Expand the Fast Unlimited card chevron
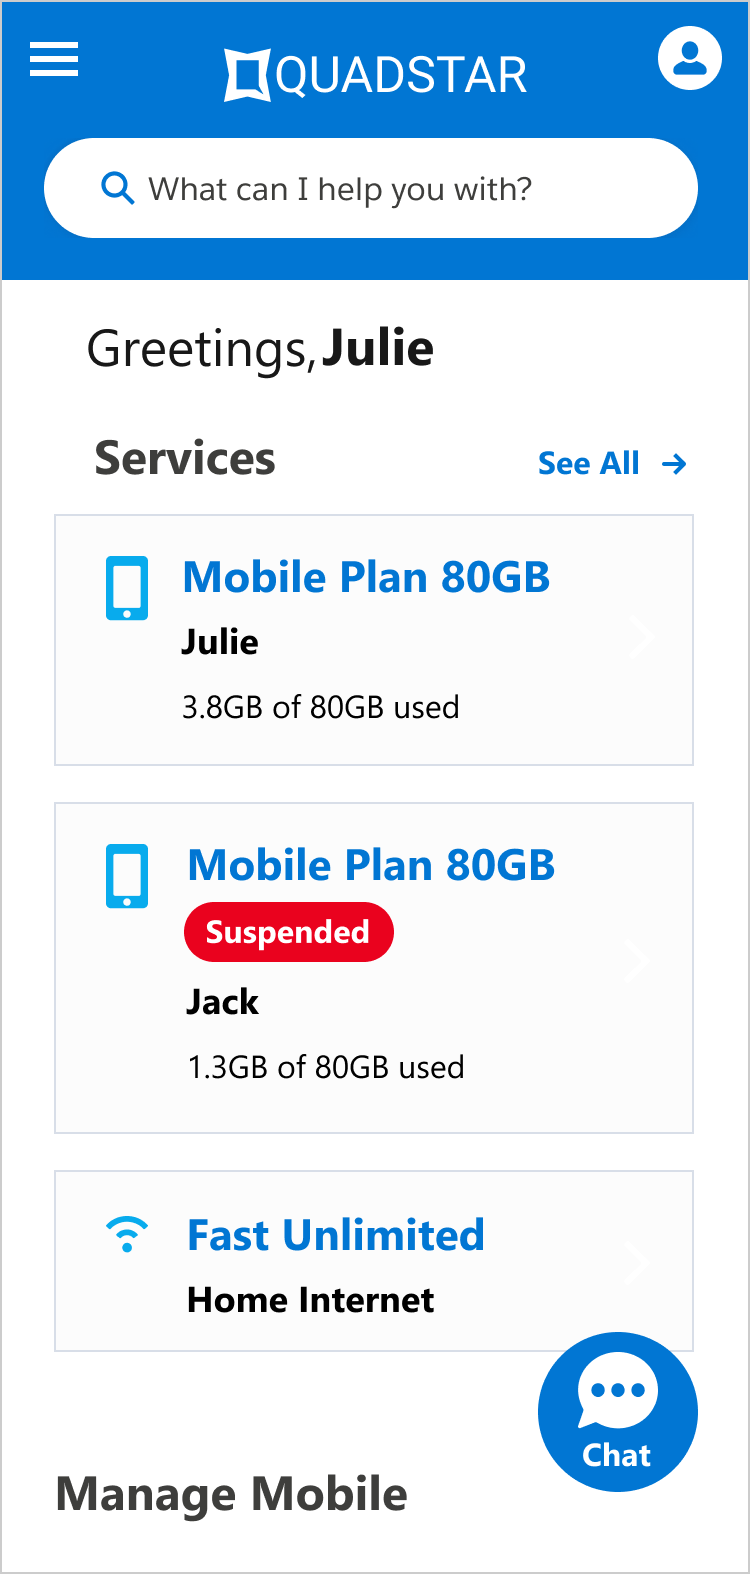 tap(637, 1262)
